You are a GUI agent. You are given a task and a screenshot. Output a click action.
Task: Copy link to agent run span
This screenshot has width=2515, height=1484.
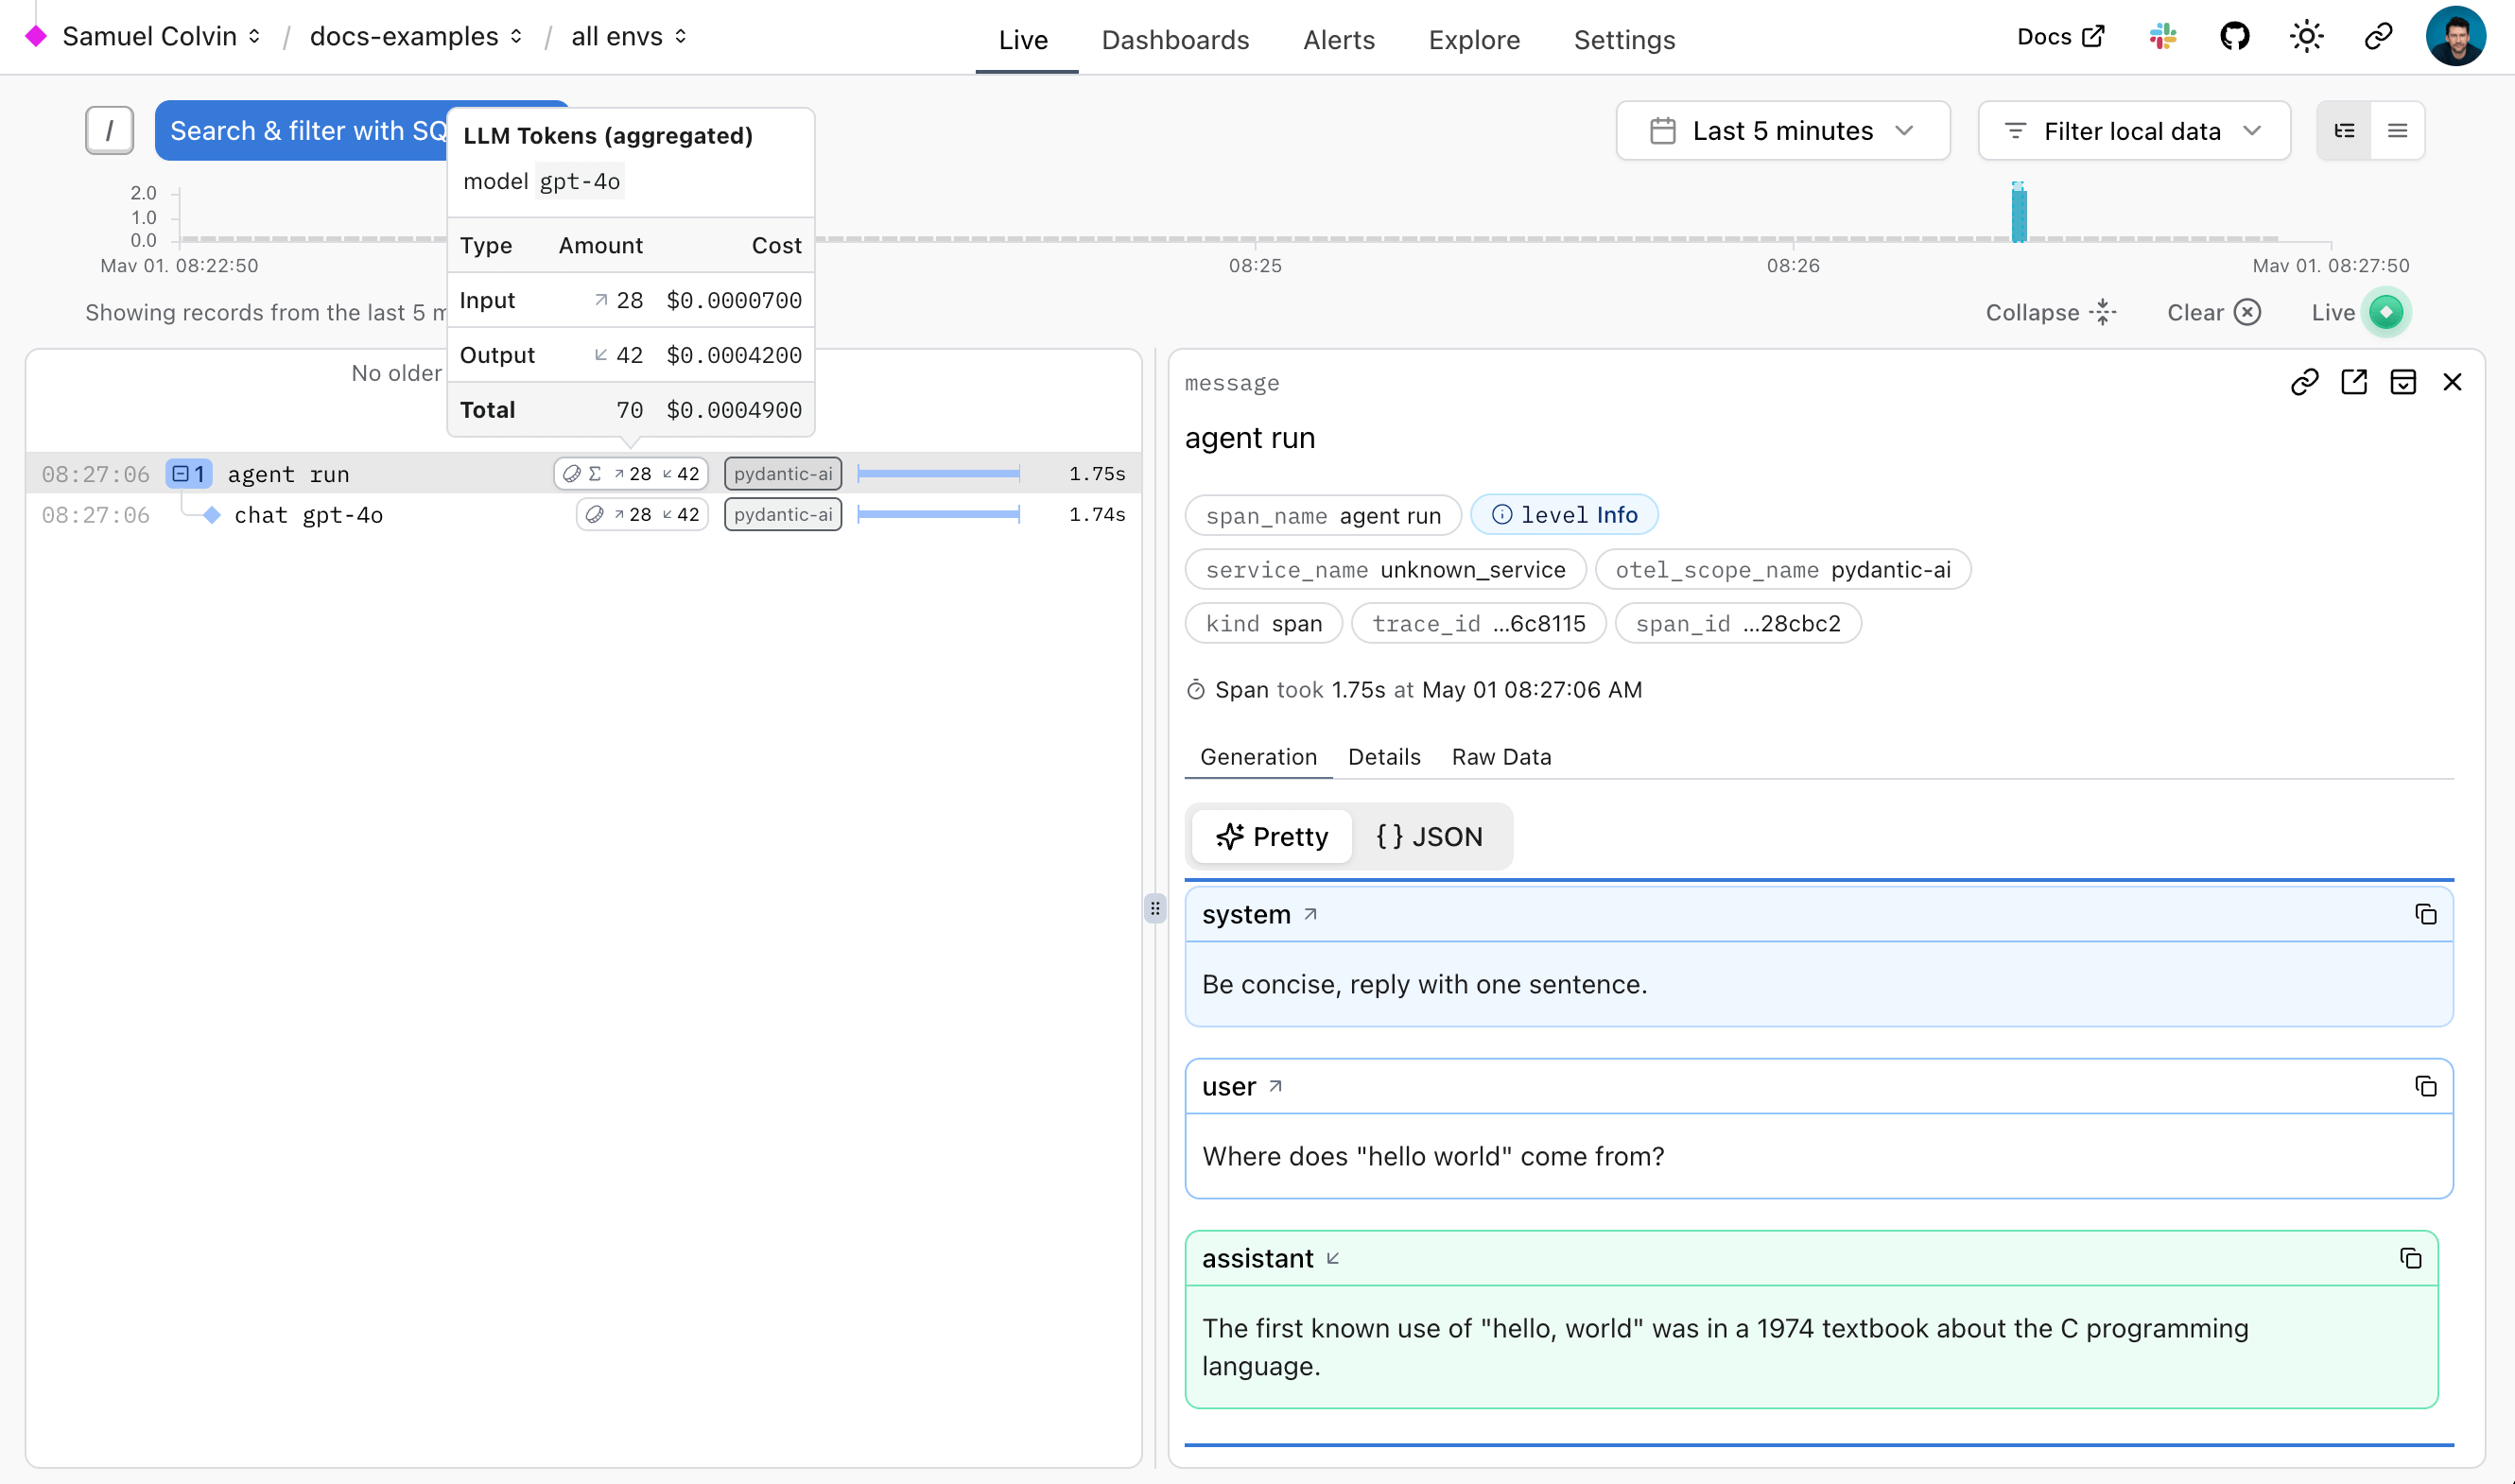click(2304, 382)
